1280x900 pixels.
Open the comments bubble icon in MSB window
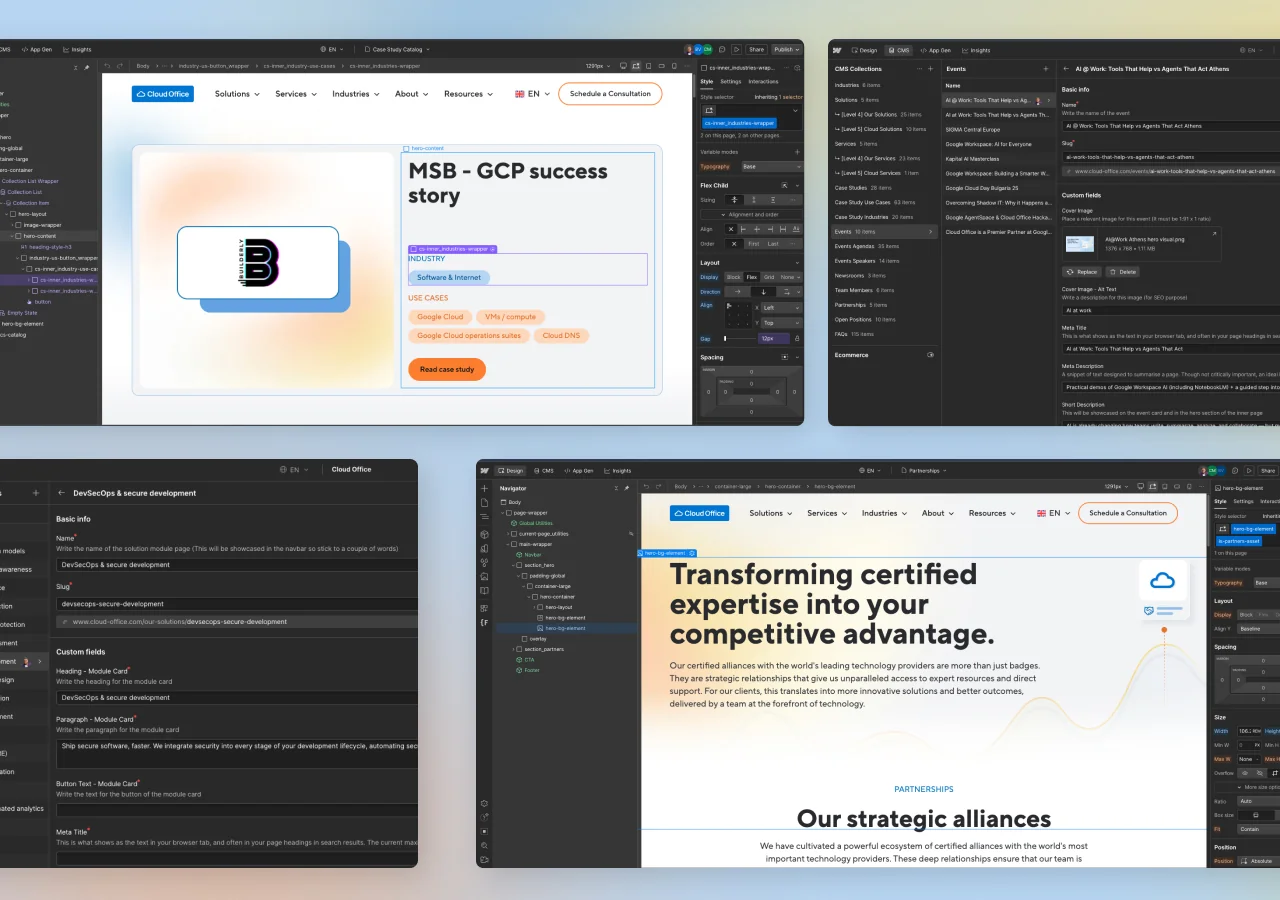(722, 49)
